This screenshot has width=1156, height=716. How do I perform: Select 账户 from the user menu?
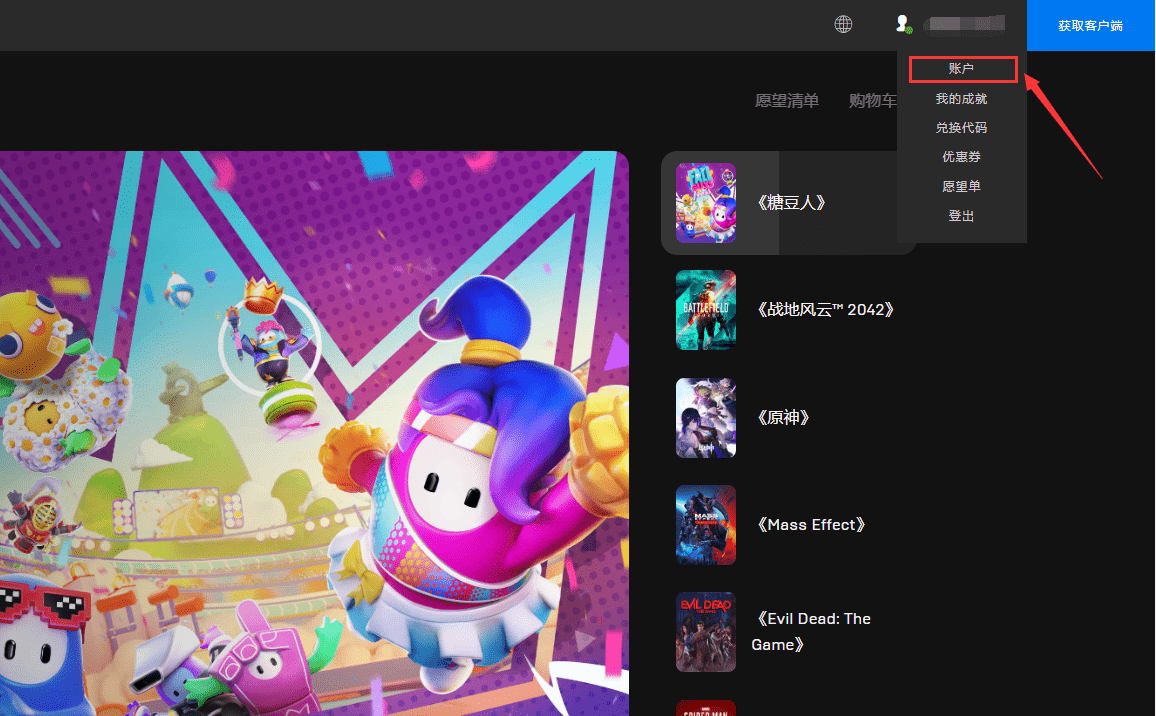[x=962, y=69]
